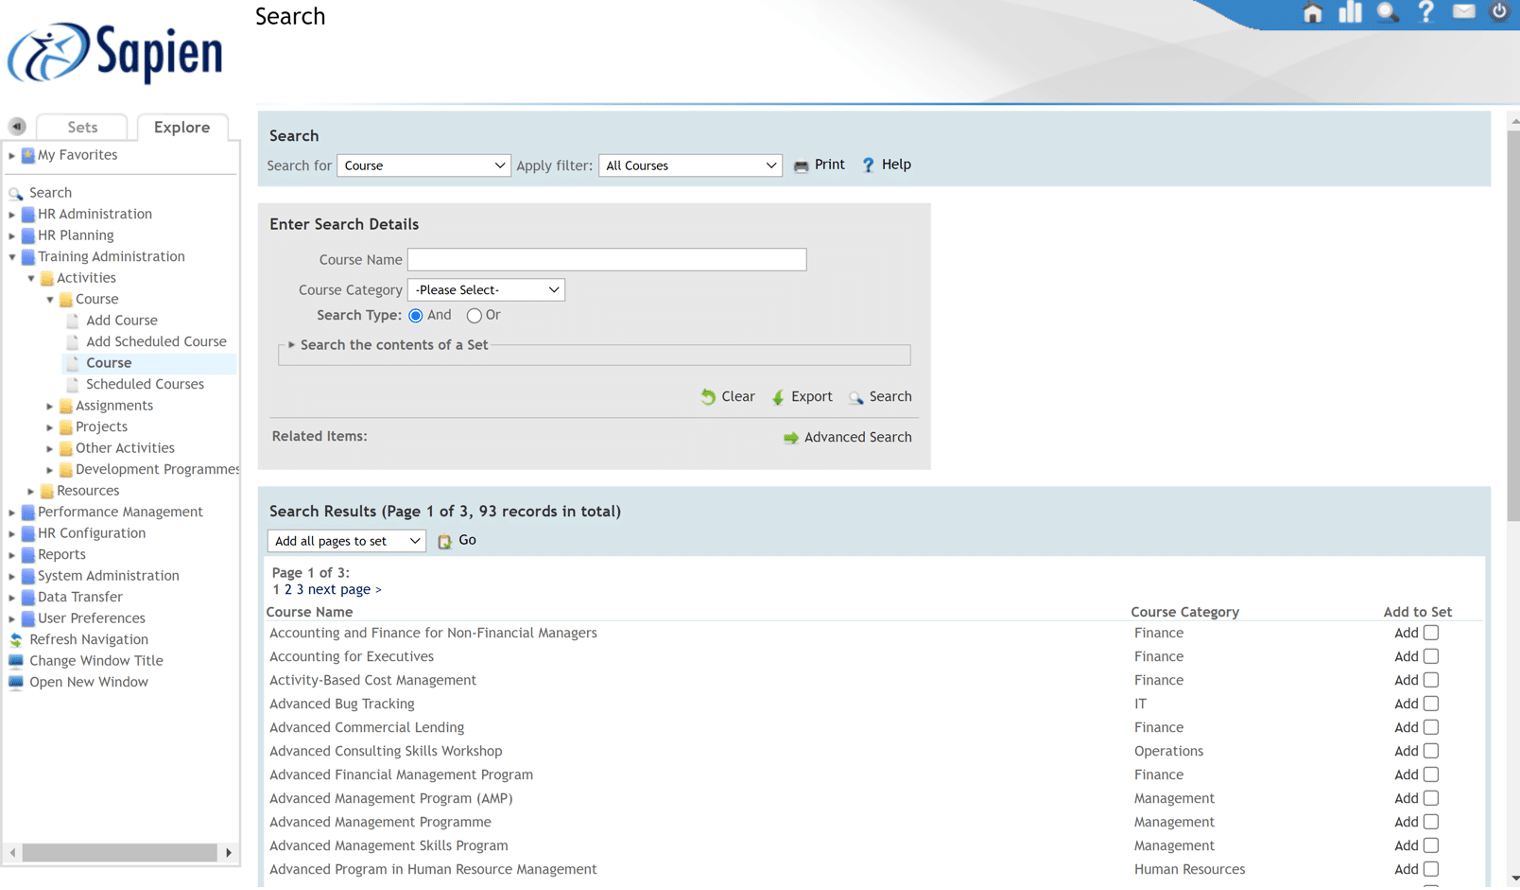This screenshot has width=1520, height=890.
Task: Collapse the Training Administration tree node
Action: tap(12, 256)
